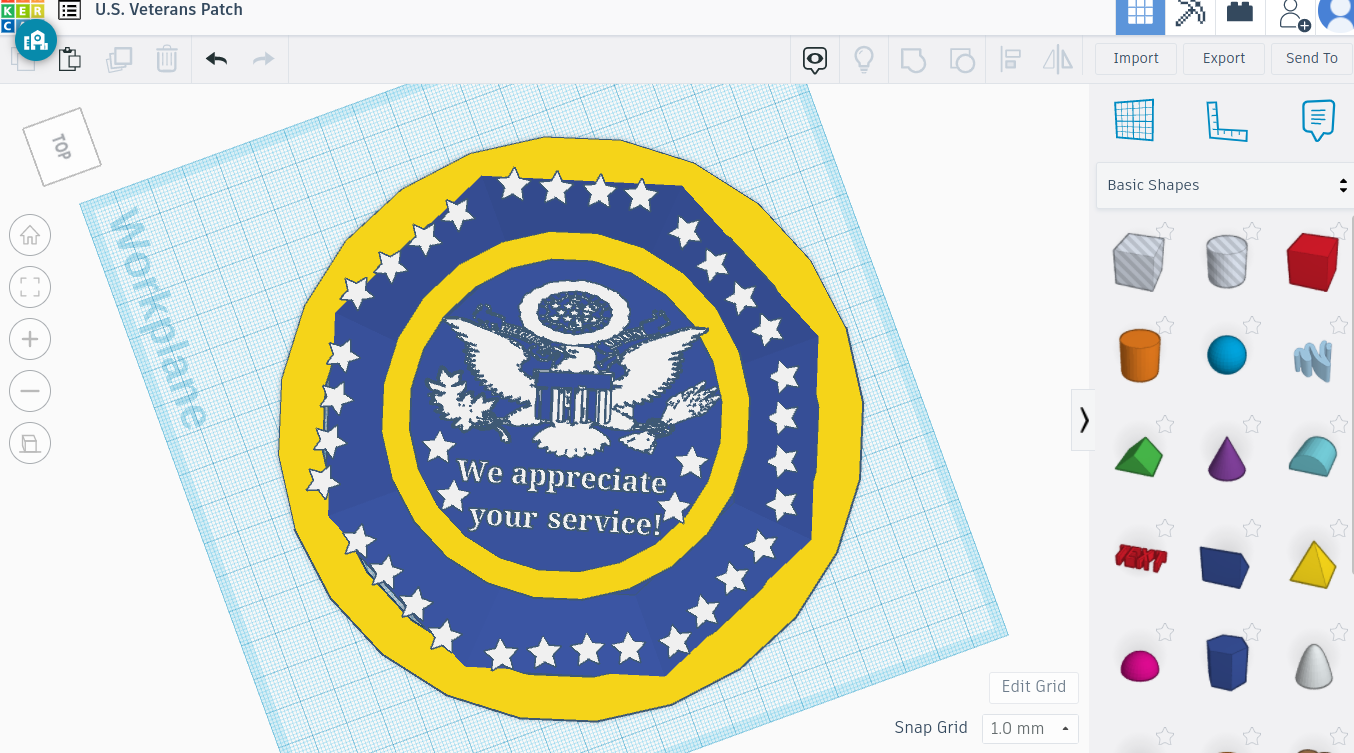Zoom in with the plus button
Viewport: 1354px width, 753px height.
pyautogui.click(x=30, y=340)
